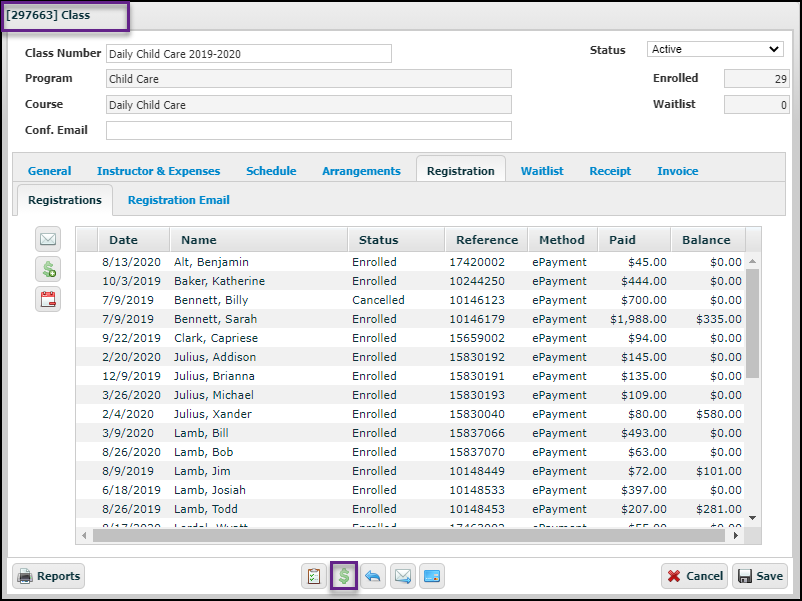Select the row for Lamb, Todd

point(410,509)
